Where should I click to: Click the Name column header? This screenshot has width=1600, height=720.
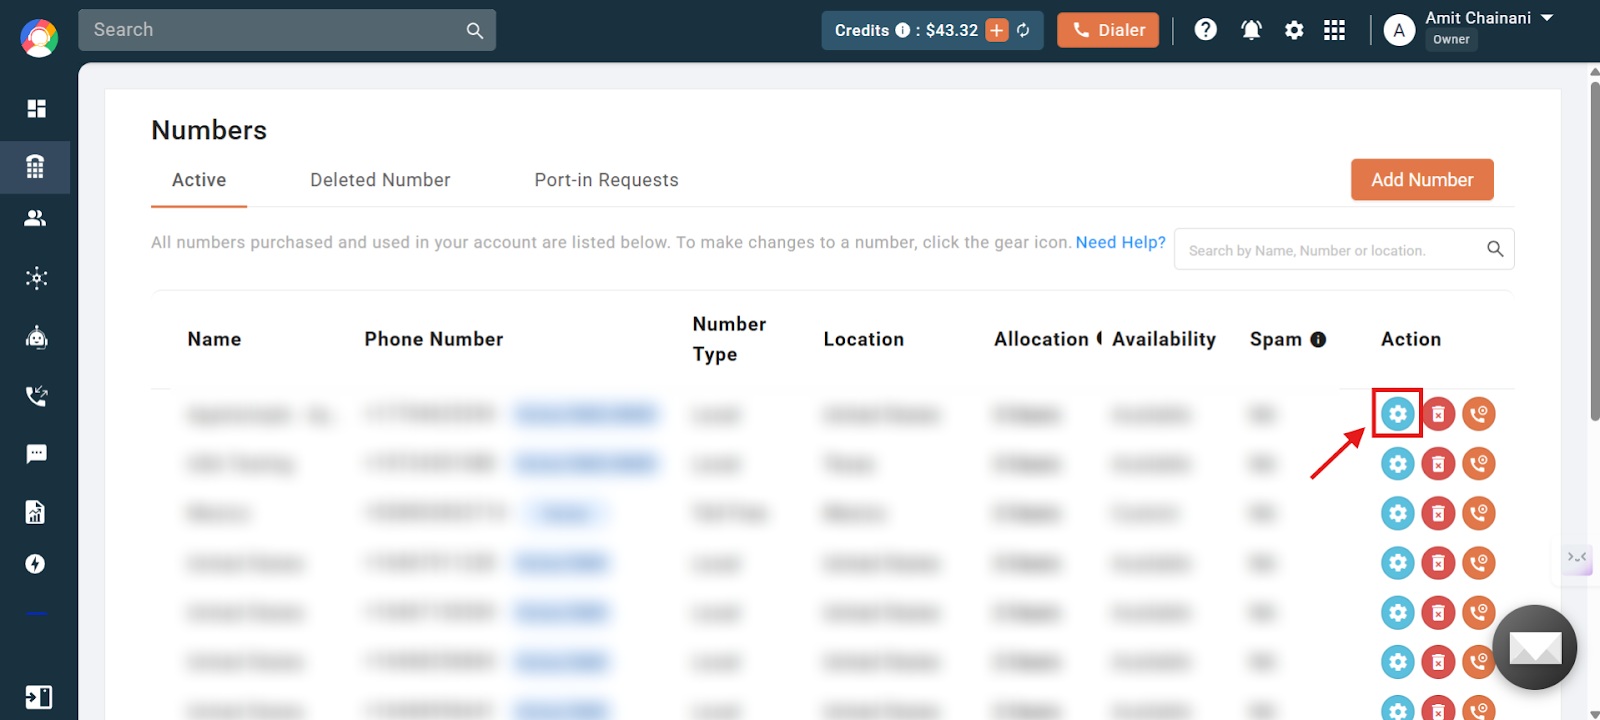pos(214,339)
